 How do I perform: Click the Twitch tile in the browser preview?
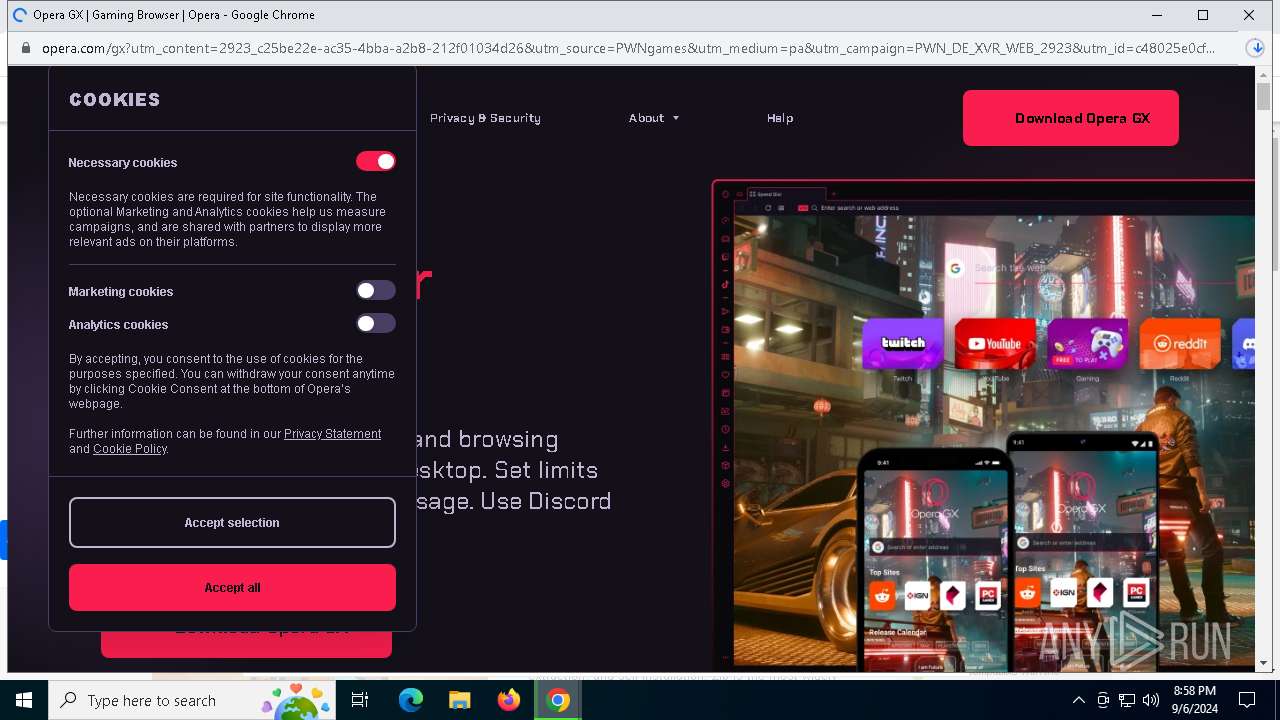click(903, 344)
